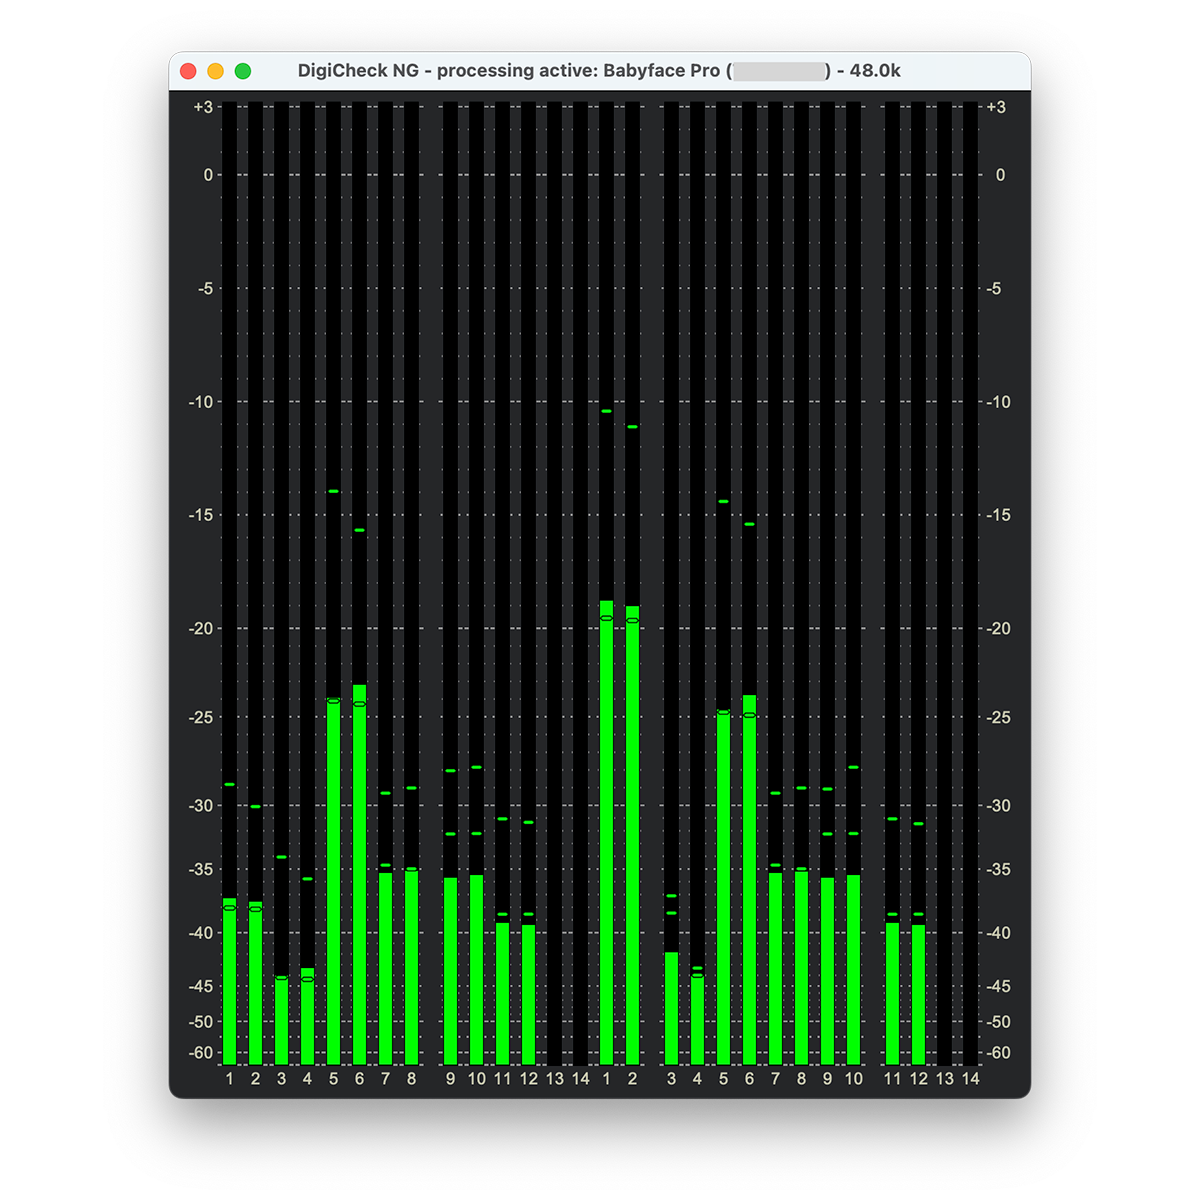Click the 0 dB label on the right scale
1200x1200 pixels.
pos(999,175)
